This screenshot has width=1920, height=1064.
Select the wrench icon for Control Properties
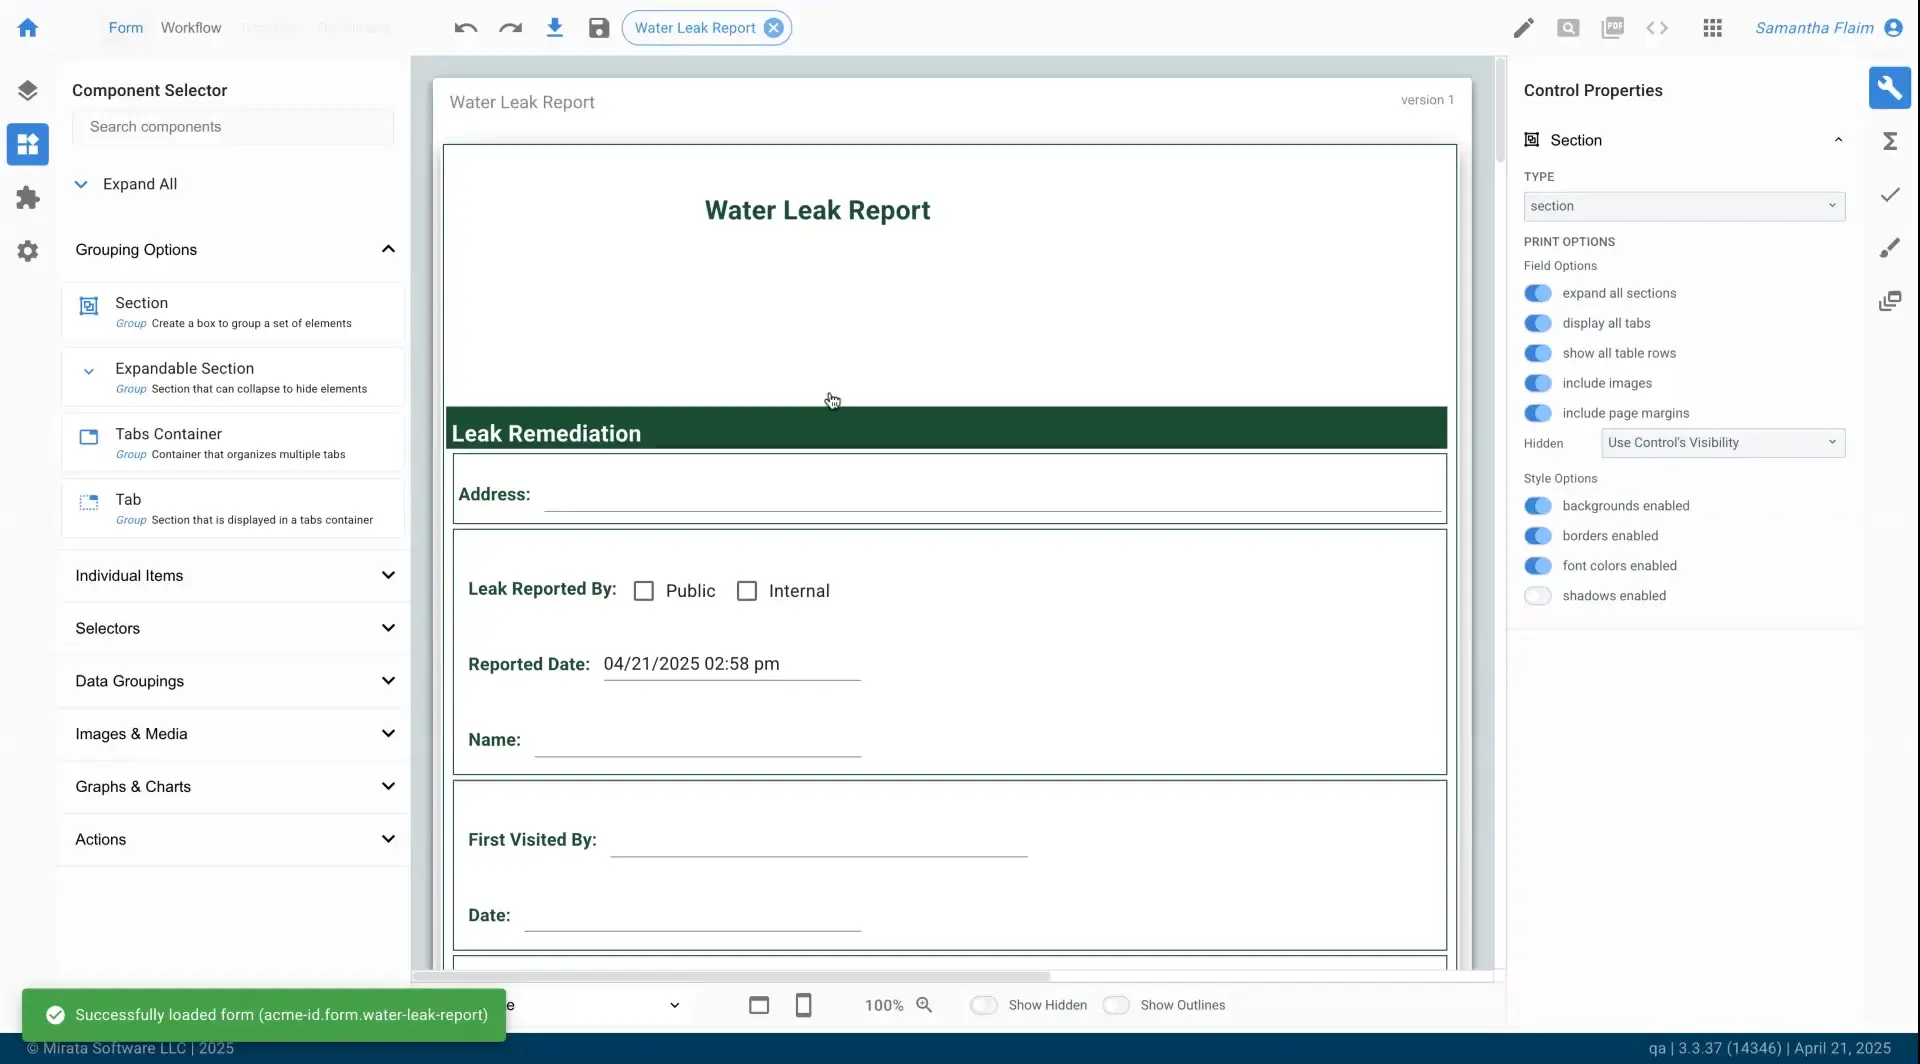click(x=1890, y=88)
